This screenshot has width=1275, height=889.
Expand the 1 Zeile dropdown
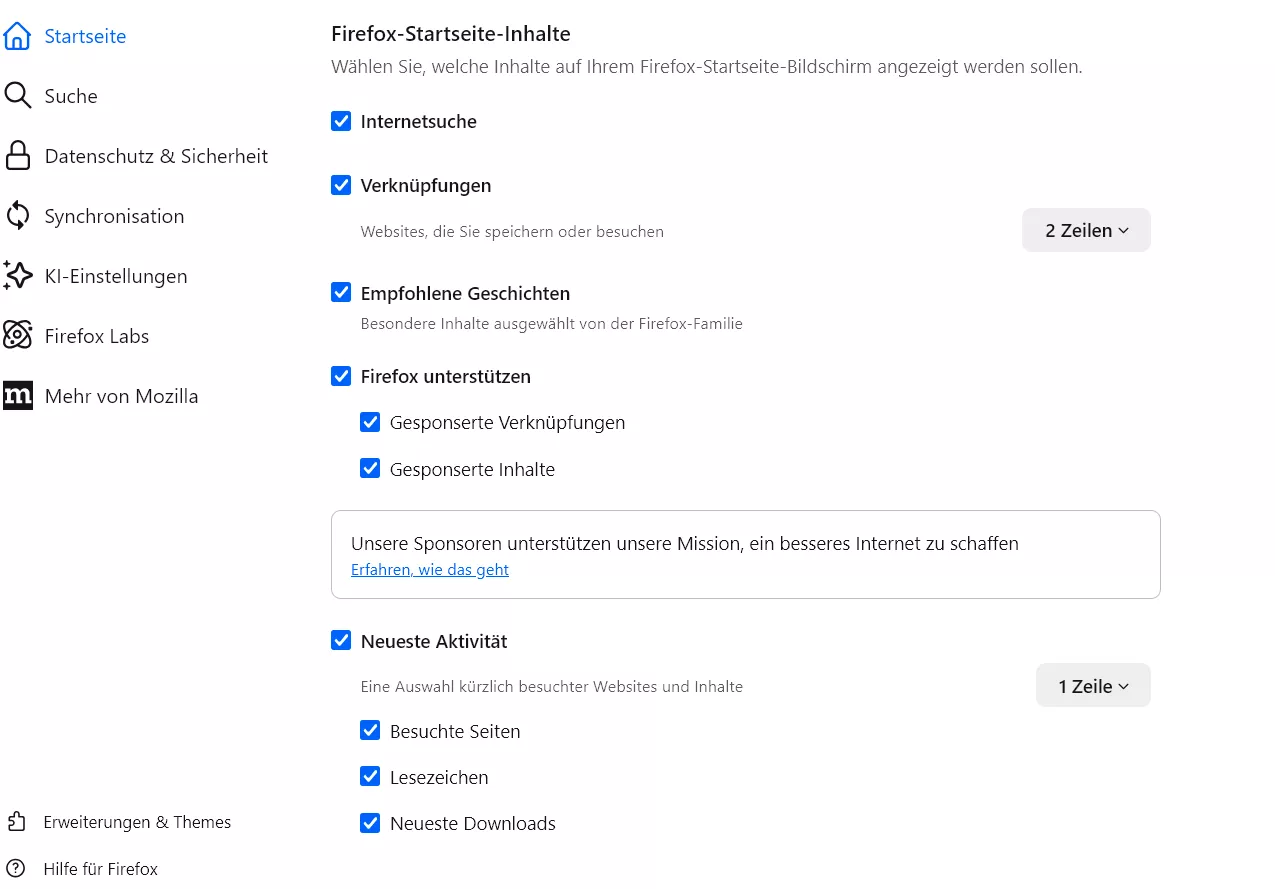[x=1093, y=687]
